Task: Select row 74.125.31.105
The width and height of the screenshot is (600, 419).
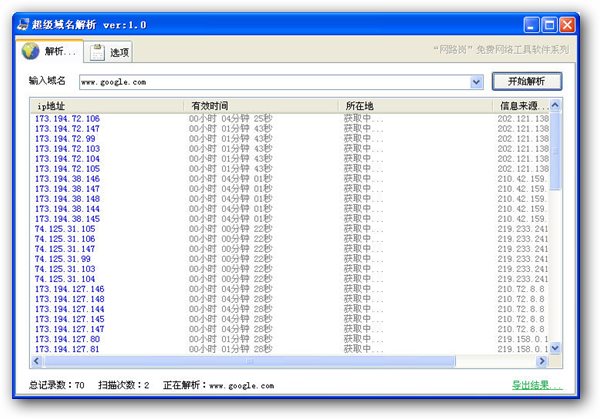Action: [290, 229]
